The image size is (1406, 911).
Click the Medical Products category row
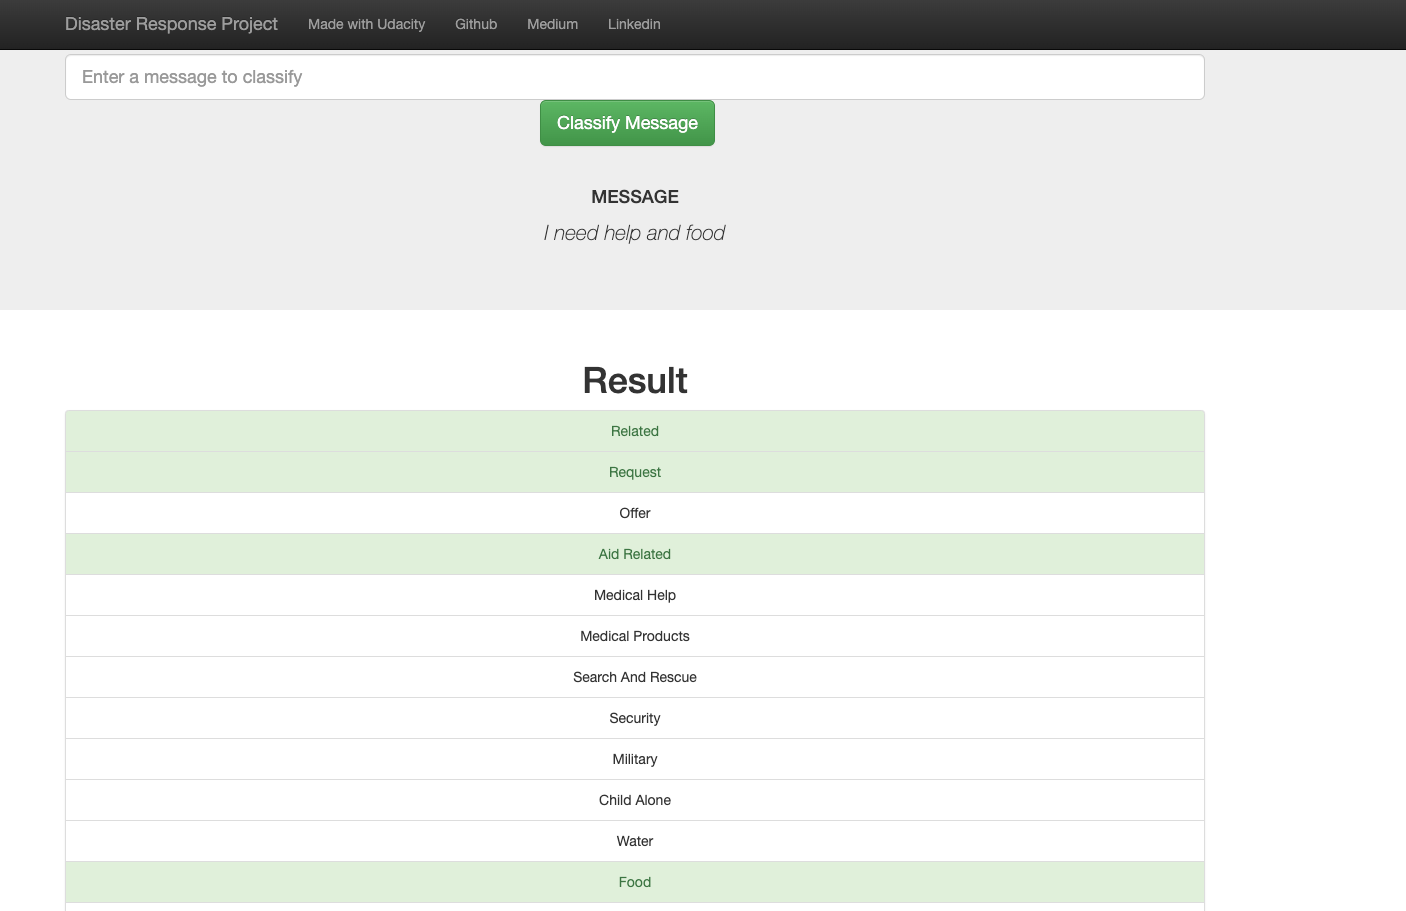(x=634, y=635)
